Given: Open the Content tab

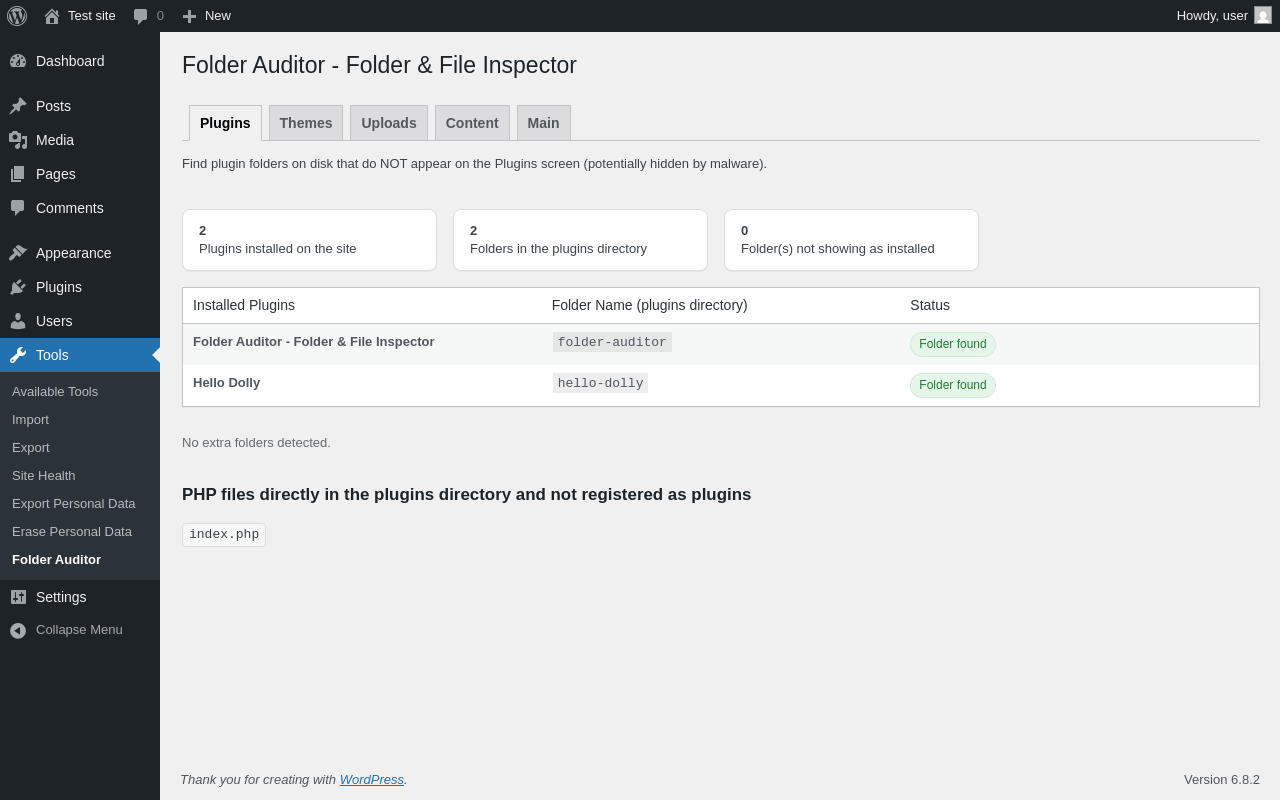Looking at the screenshot, I should [x=472, y=123].
